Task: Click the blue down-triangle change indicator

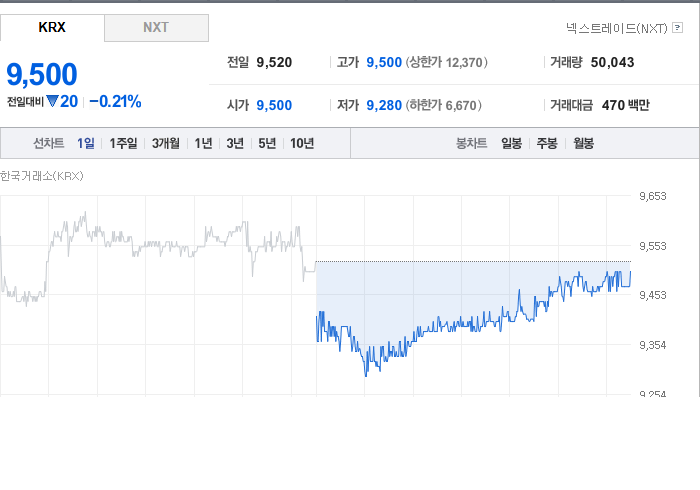Action: click(52, 102)
